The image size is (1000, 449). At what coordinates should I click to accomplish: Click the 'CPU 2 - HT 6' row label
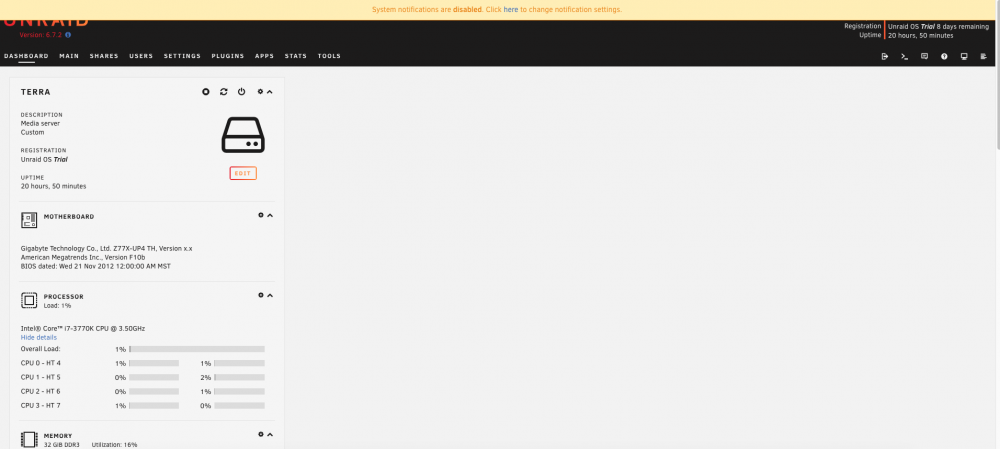point(40,391)
